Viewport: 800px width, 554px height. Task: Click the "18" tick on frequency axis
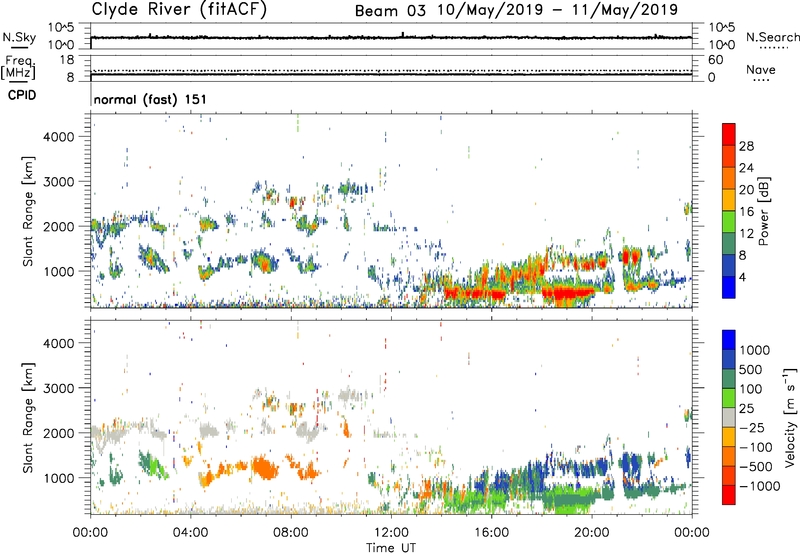pyautogui.click(x=67, y=60)
